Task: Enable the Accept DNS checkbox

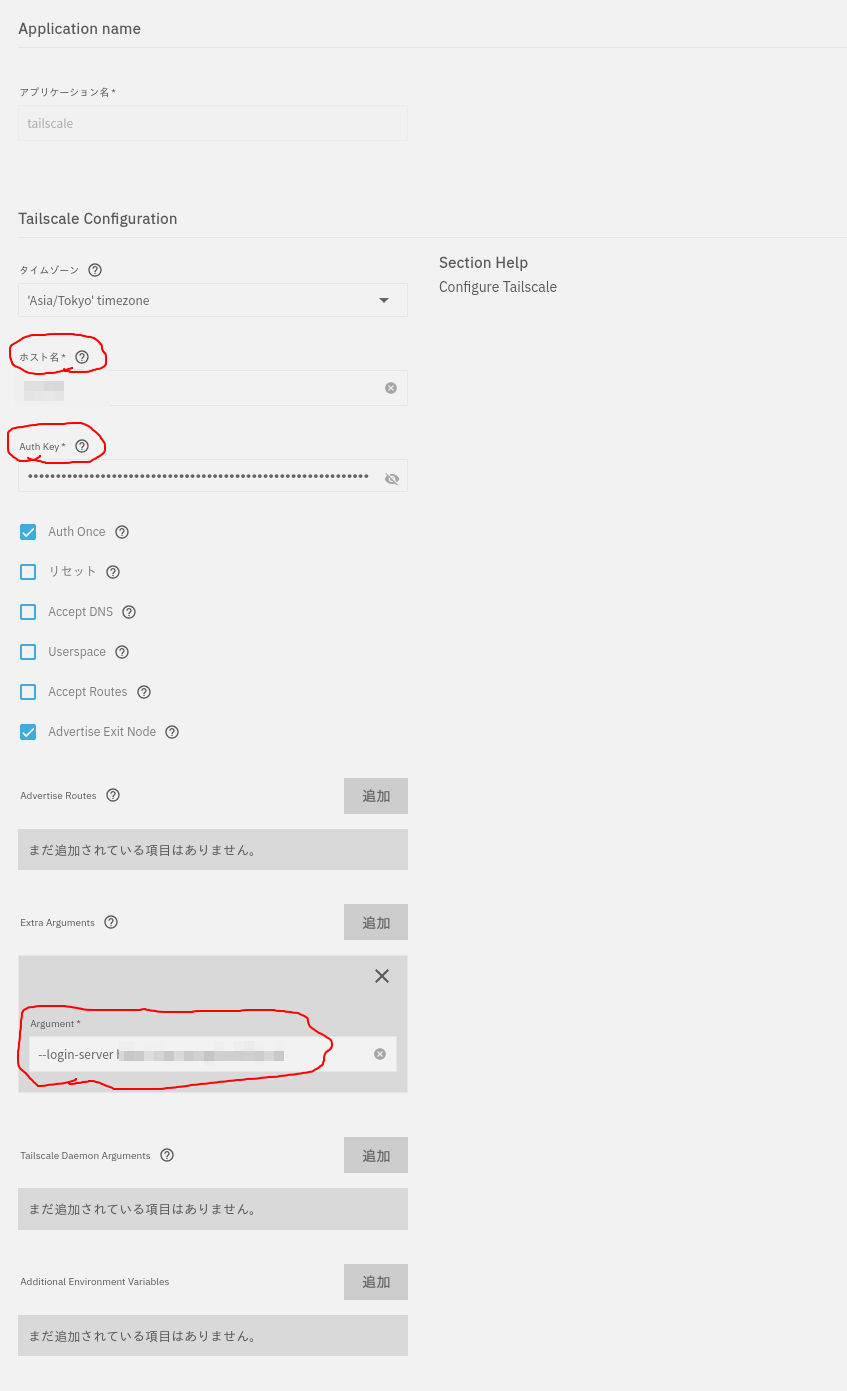Action: [28, 612]
